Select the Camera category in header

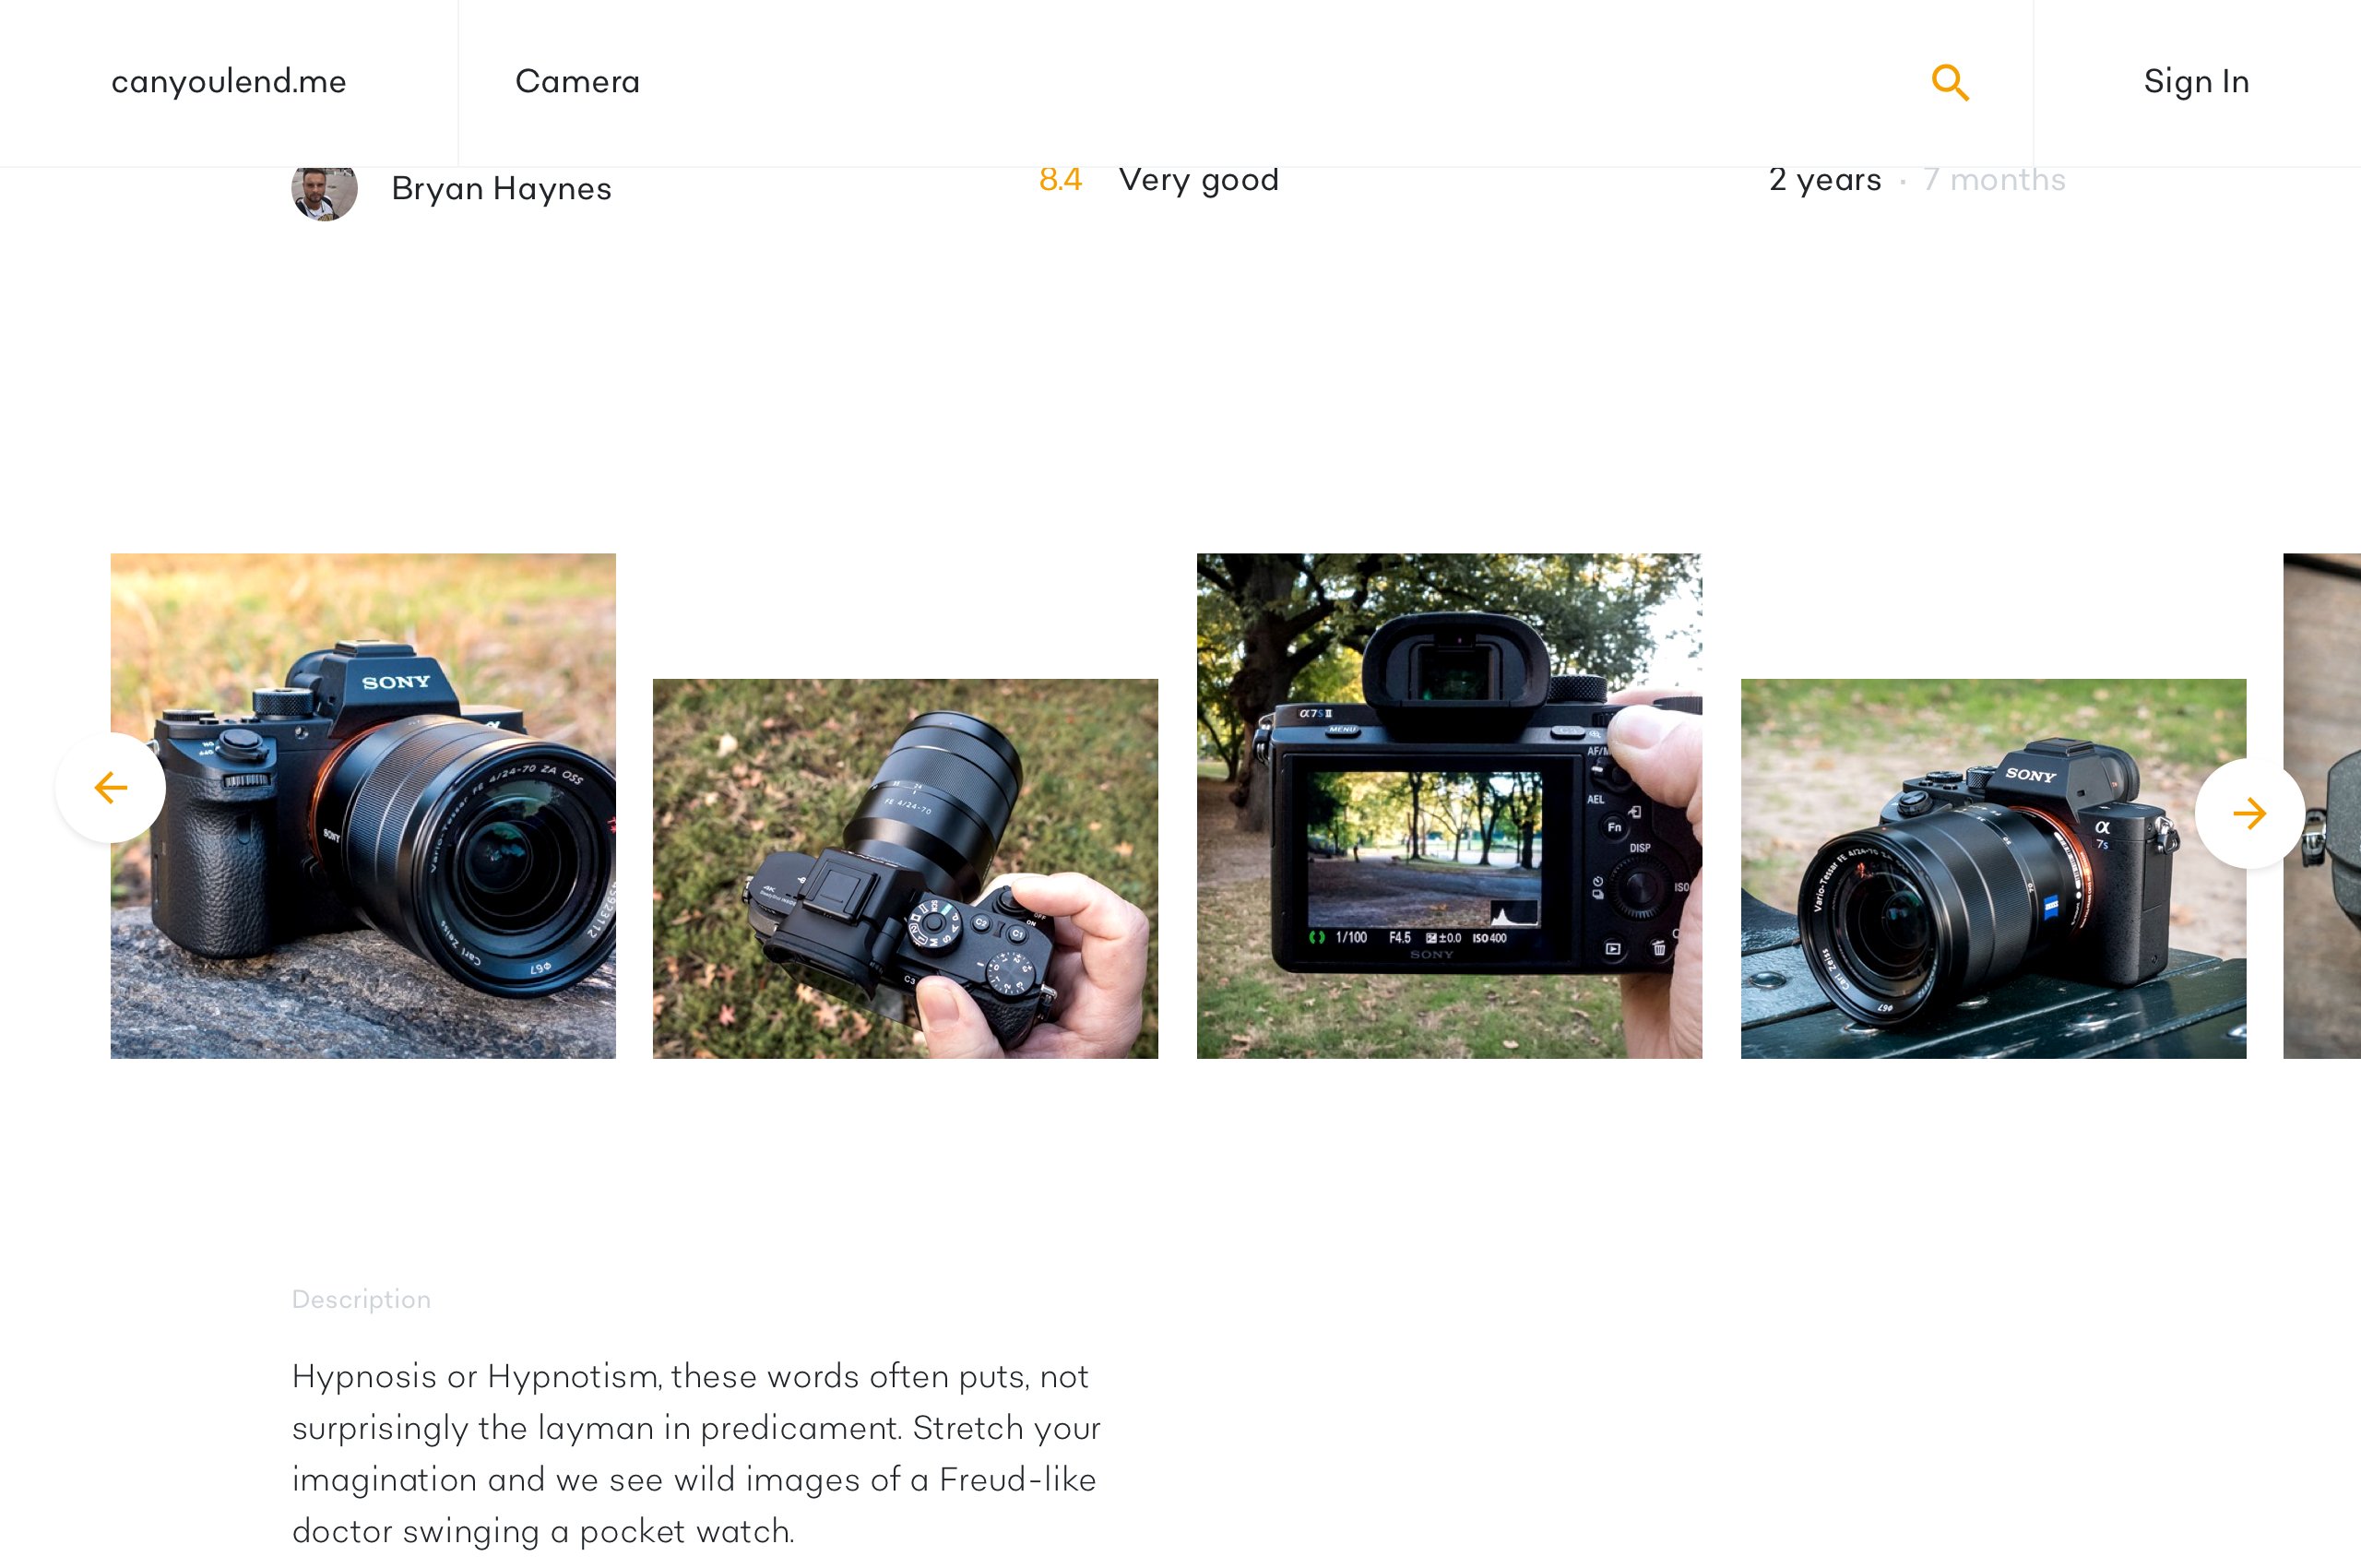577,82
